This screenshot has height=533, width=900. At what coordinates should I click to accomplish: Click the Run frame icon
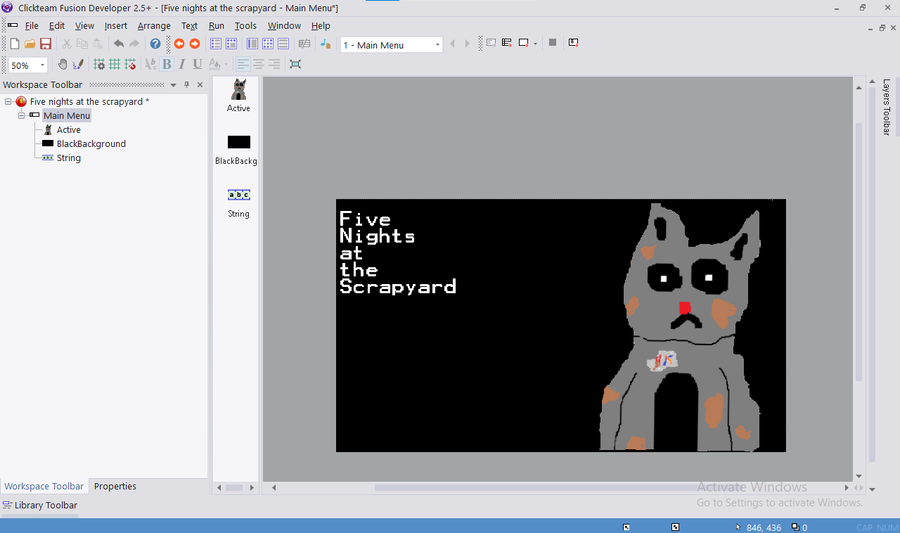click(x=523, y=43)
